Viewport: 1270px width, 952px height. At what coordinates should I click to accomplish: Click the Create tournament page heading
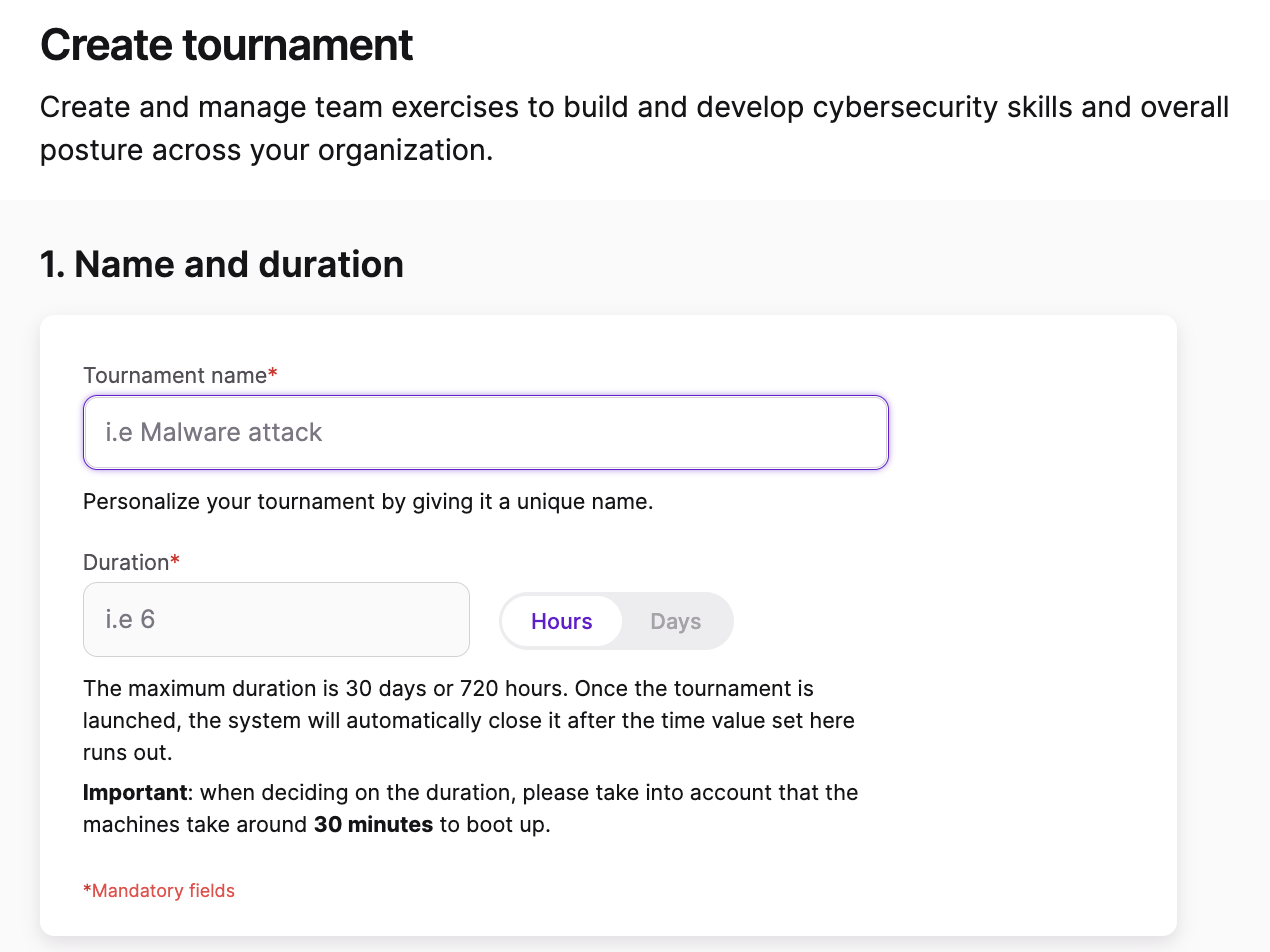(x=226, y=45)
